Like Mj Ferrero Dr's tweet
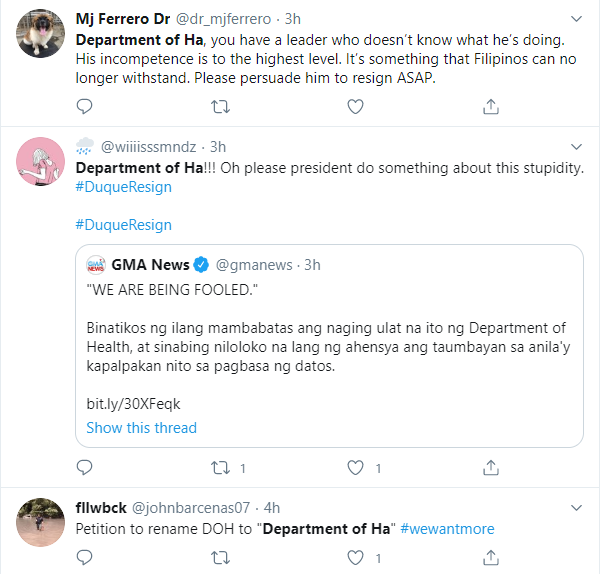605x574 pixels. [x=354, y=105]
